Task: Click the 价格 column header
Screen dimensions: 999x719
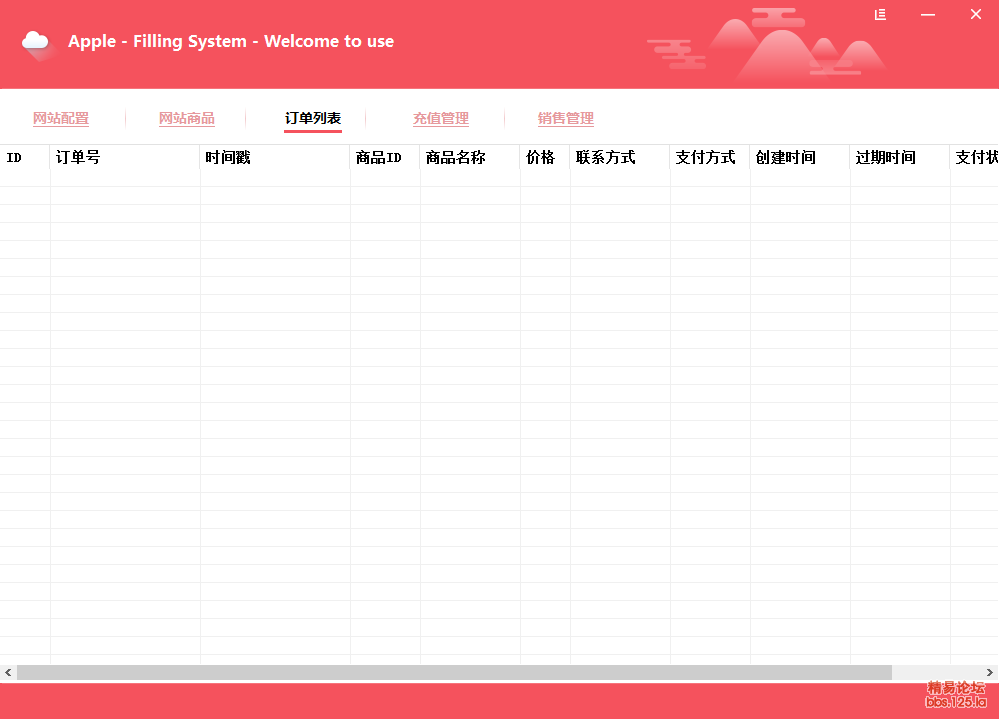Action: point(544,158)
